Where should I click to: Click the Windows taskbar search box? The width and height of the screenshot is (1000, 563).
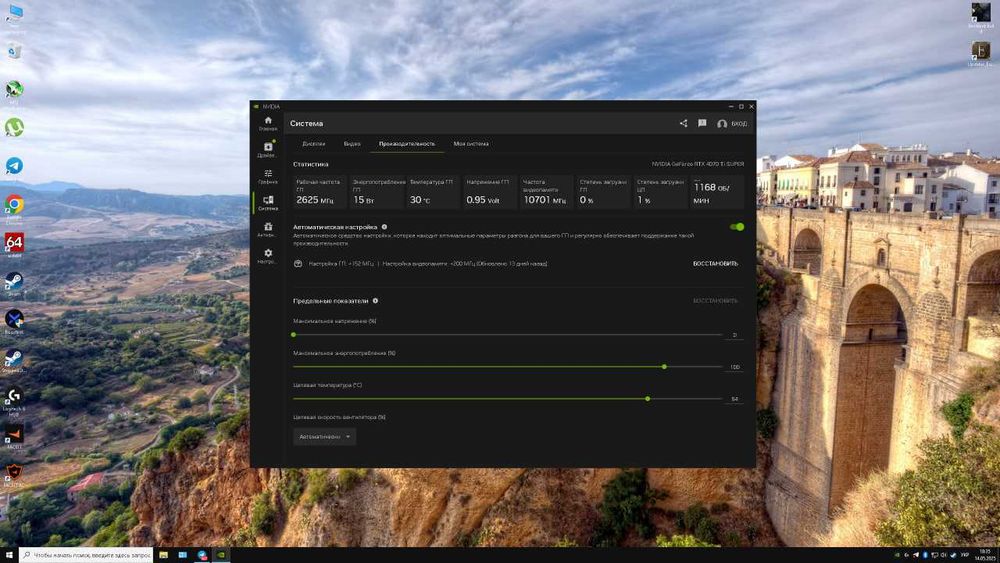point(85,555)
